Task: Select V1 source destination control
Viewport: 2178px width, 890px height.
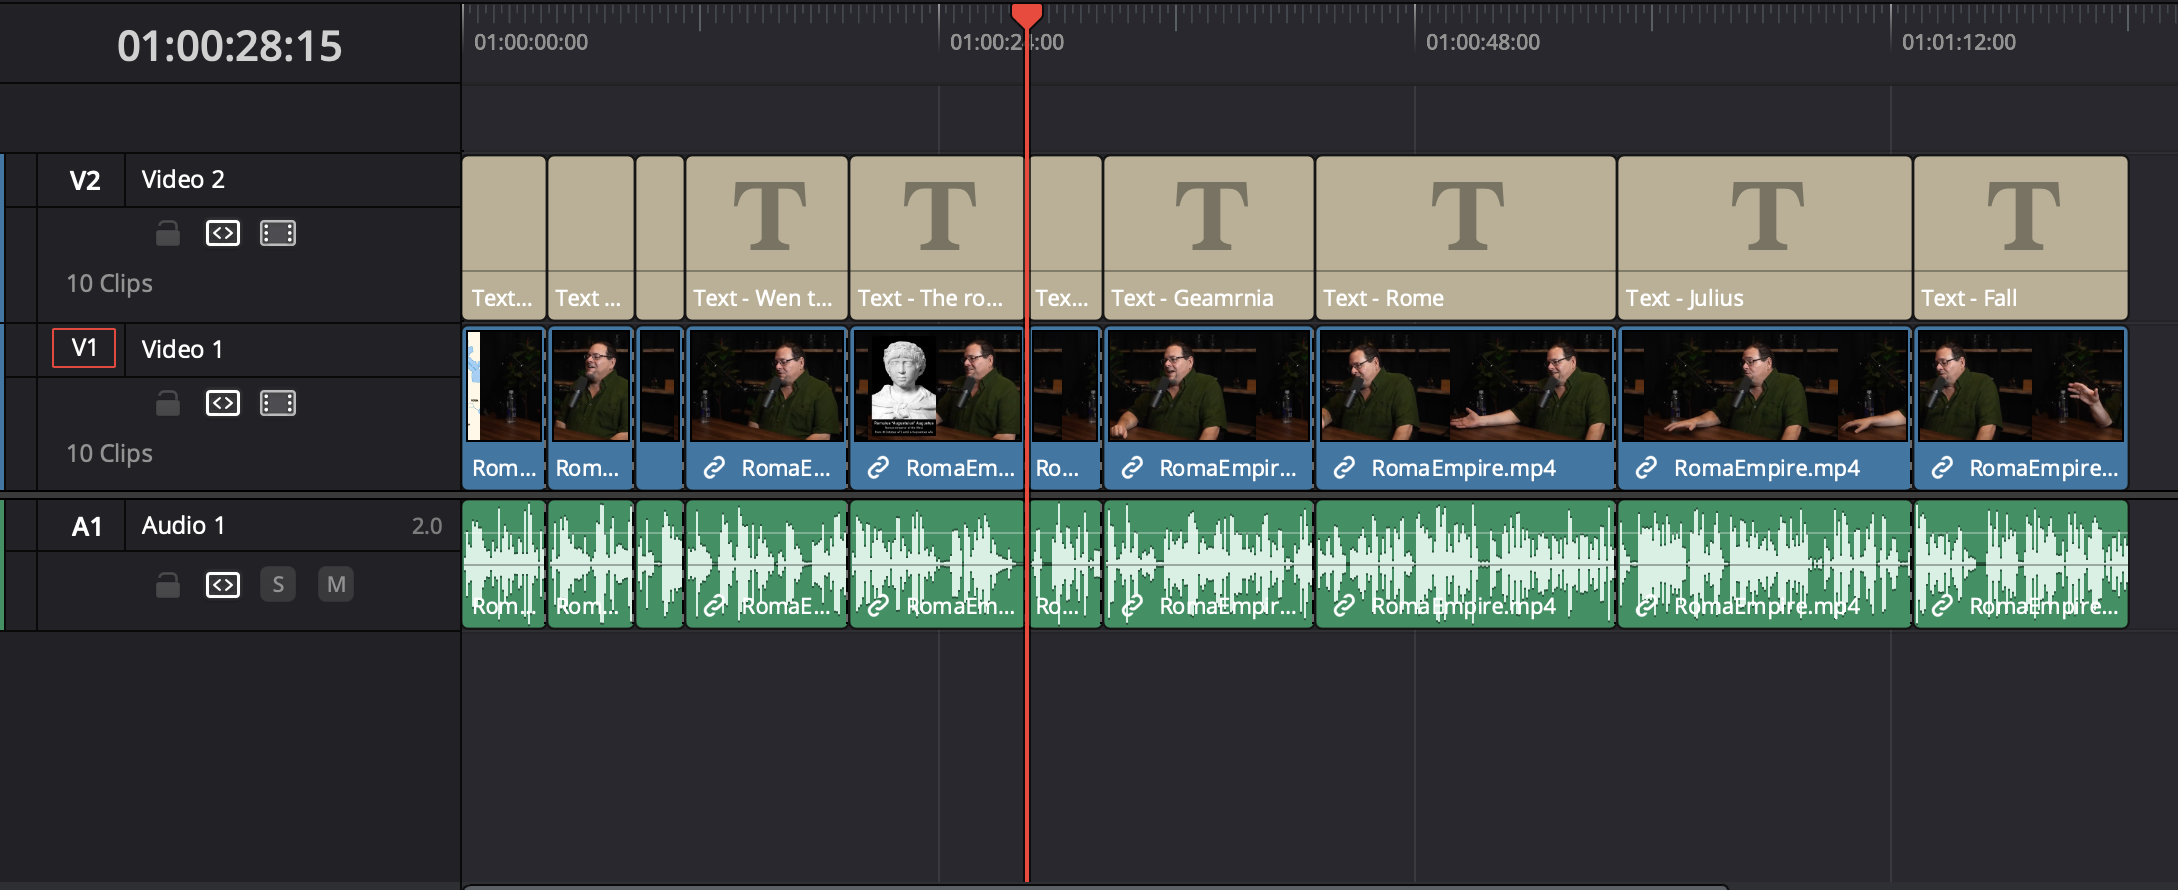Action: click(84, 348)
